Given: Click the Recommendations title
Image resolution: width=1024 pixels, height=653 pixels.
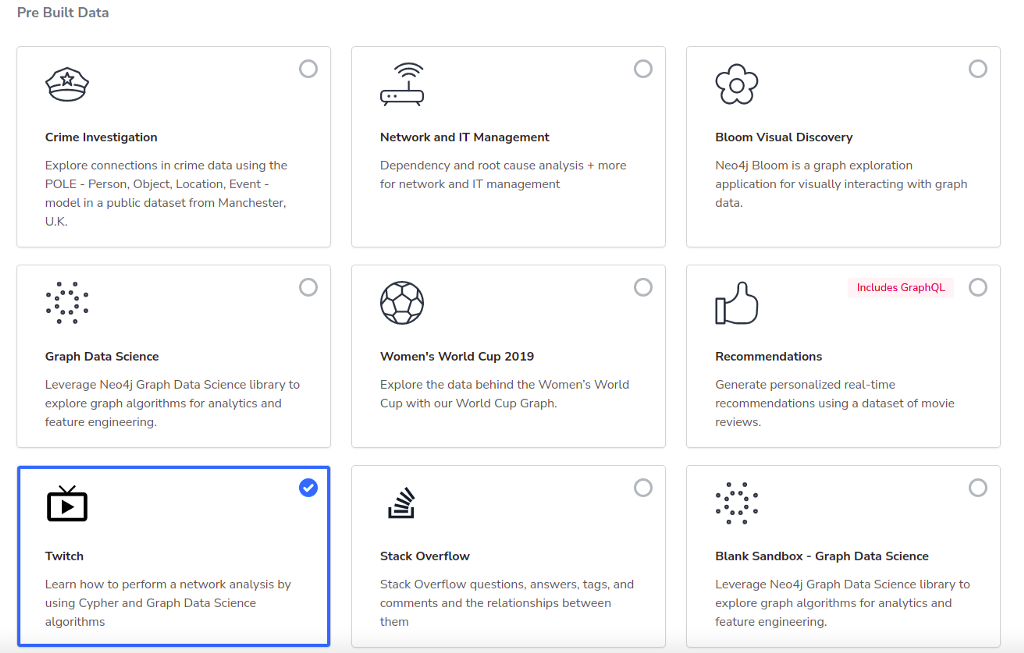Looking at the screenshot, I should (x=769, y=357).
